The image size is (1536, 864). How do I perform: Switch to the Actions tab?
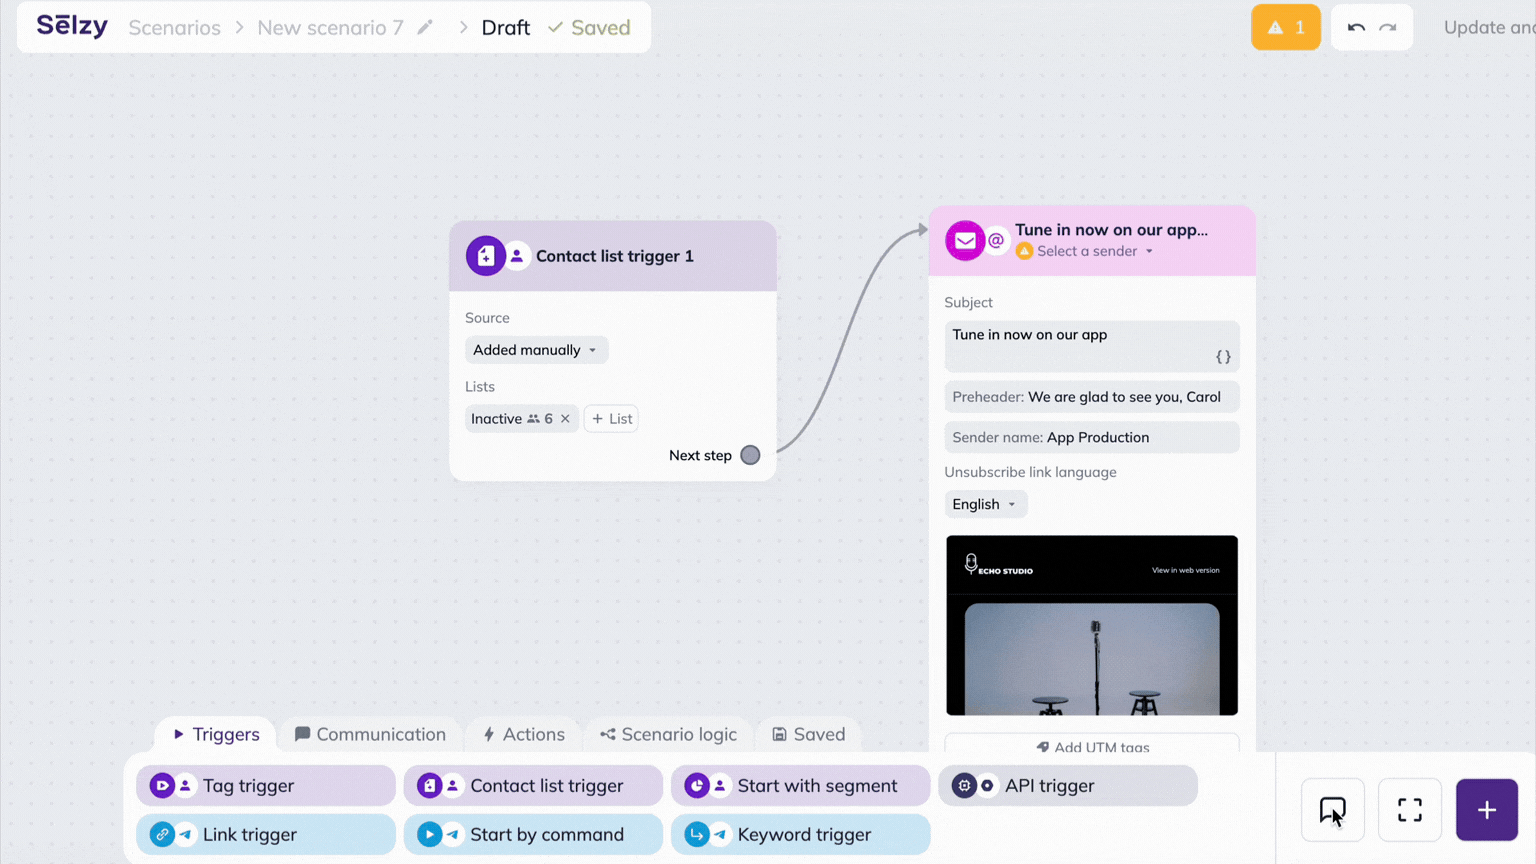point(524,734)
